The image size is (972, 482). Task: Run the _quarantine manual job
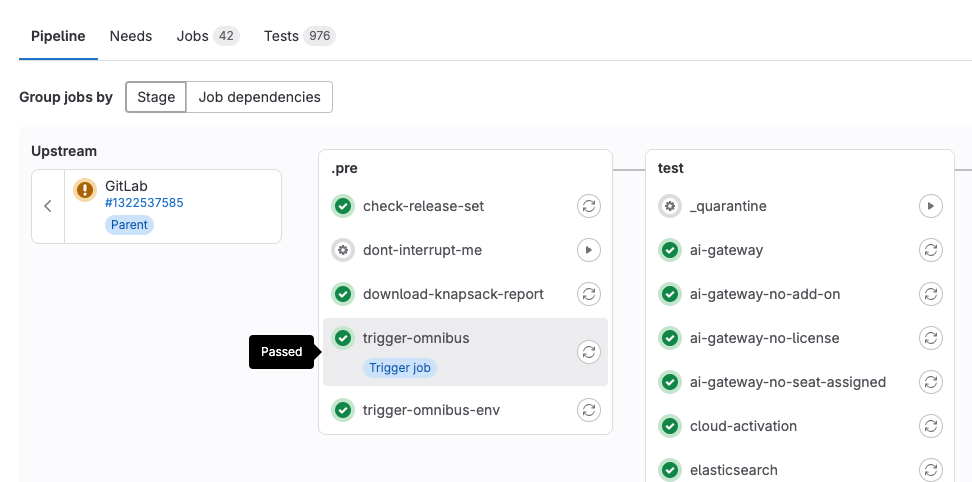coord(930,206)
